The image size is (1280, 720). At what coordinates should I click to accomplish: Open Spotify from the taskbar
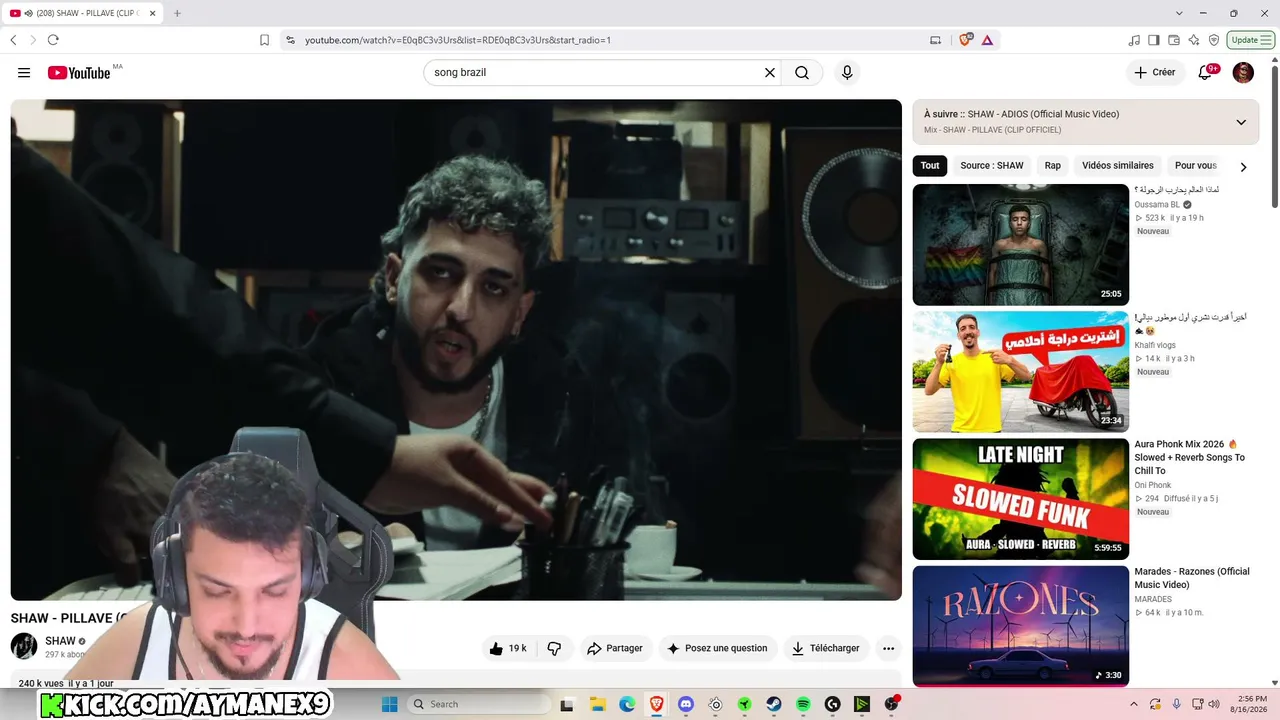[803, 704]
